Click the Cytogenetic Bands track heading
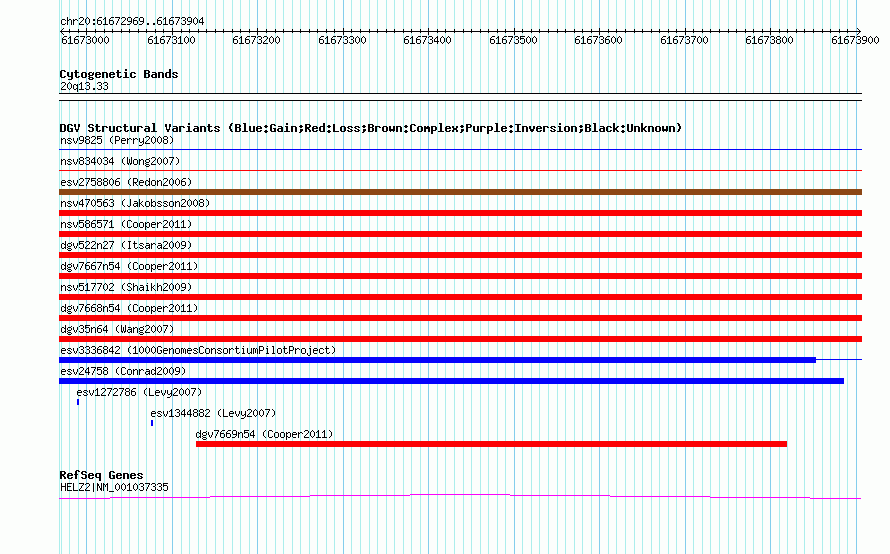890x554 pixels. coord(119,74)
